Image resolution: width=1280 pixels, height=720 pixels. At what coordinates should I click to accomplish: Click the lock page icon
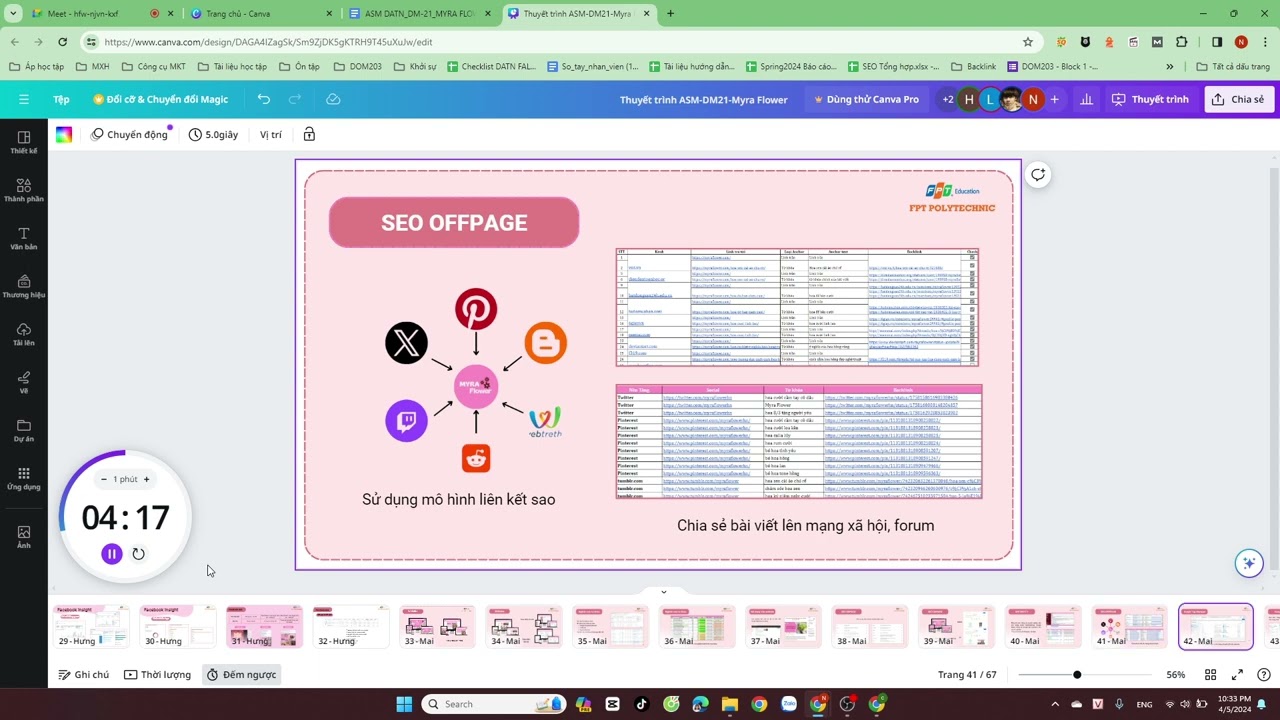309,134
